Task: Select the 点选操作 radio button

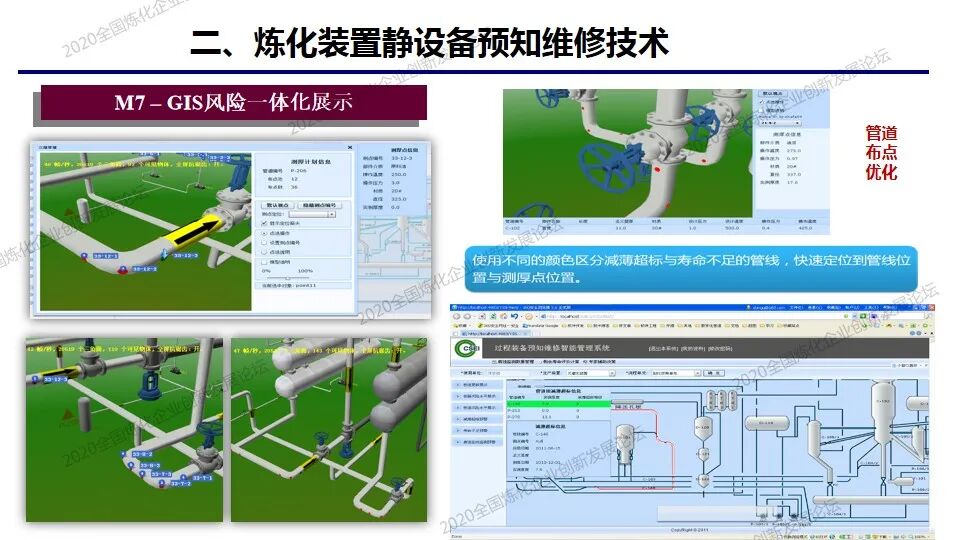Action: [x=264, y=233]
